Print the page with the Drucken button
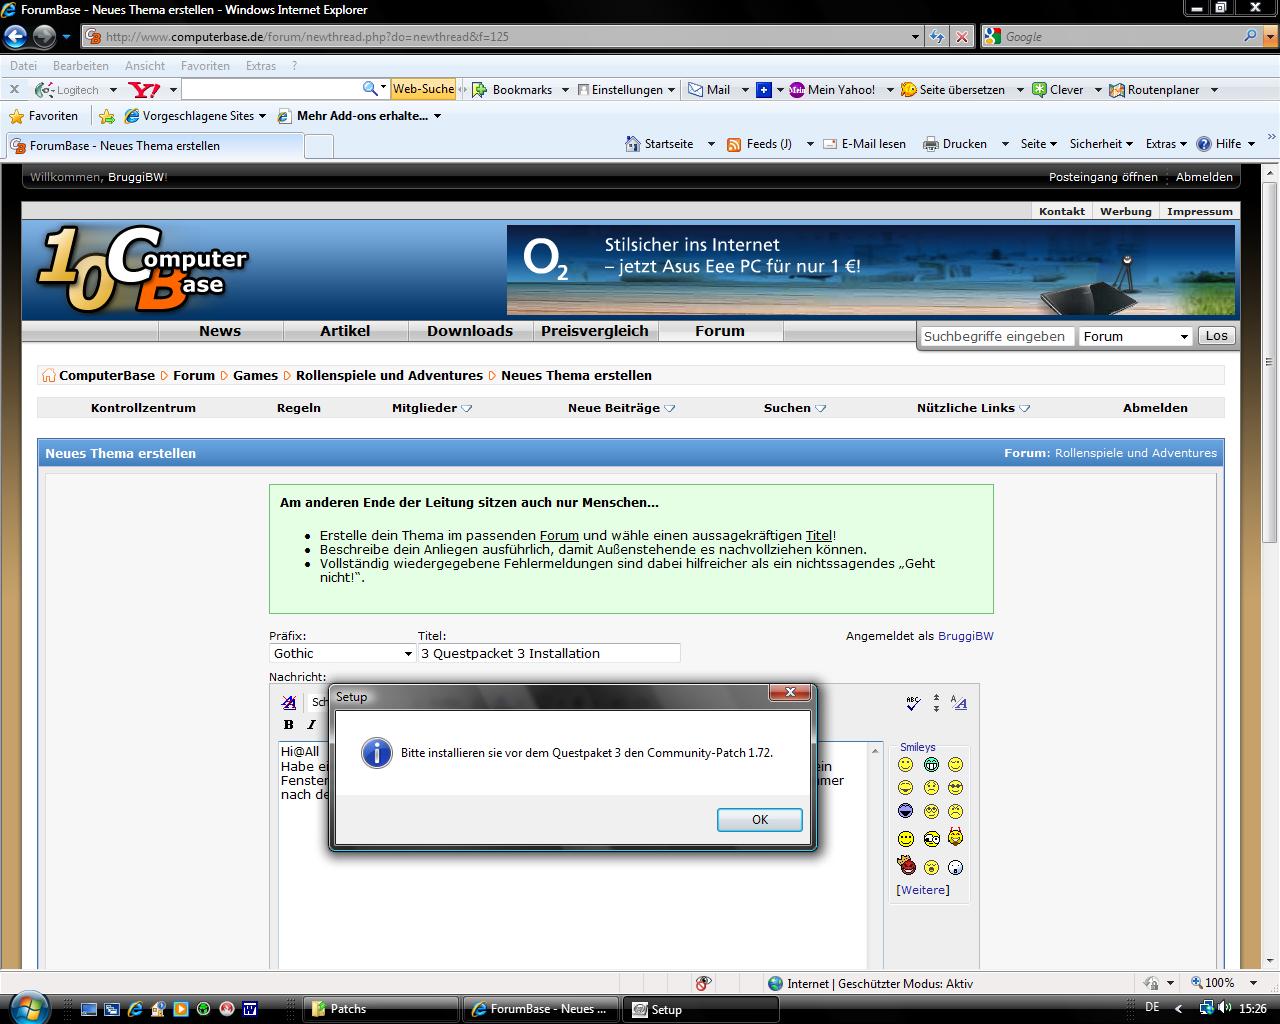The height and width of the screenshot is (1024, 1280). click(x=955, y=144)
